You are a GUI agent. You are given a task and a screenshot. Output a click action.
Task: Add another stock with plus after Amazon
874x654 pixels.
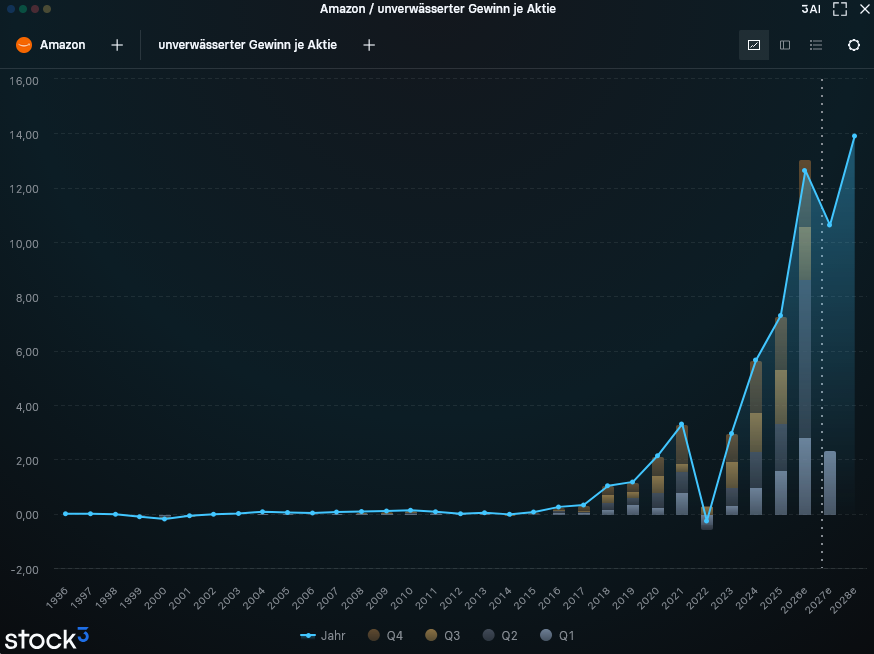point(117,45)
